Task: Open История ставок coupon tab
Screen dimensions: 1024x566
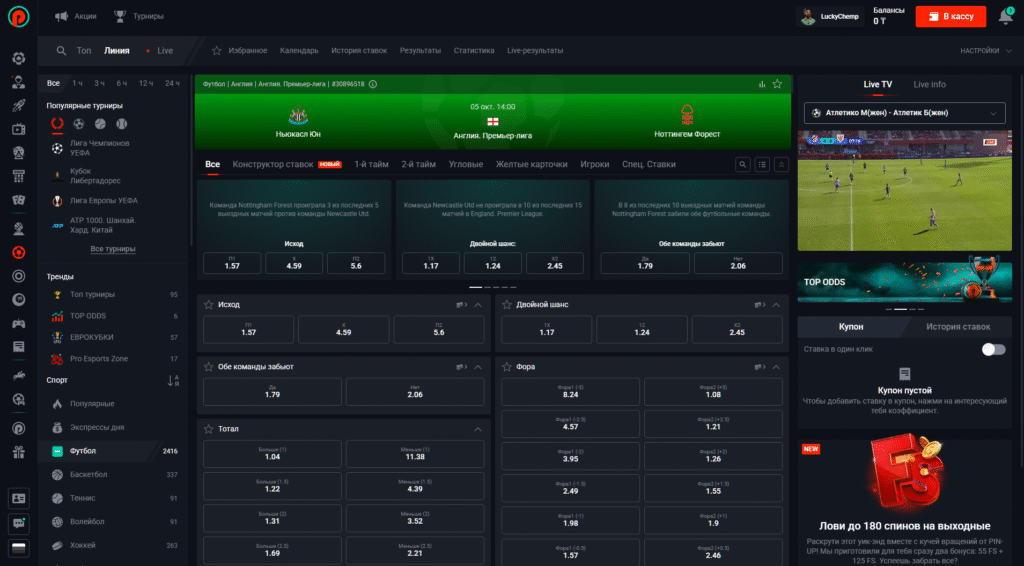Action: pos(958,326)
